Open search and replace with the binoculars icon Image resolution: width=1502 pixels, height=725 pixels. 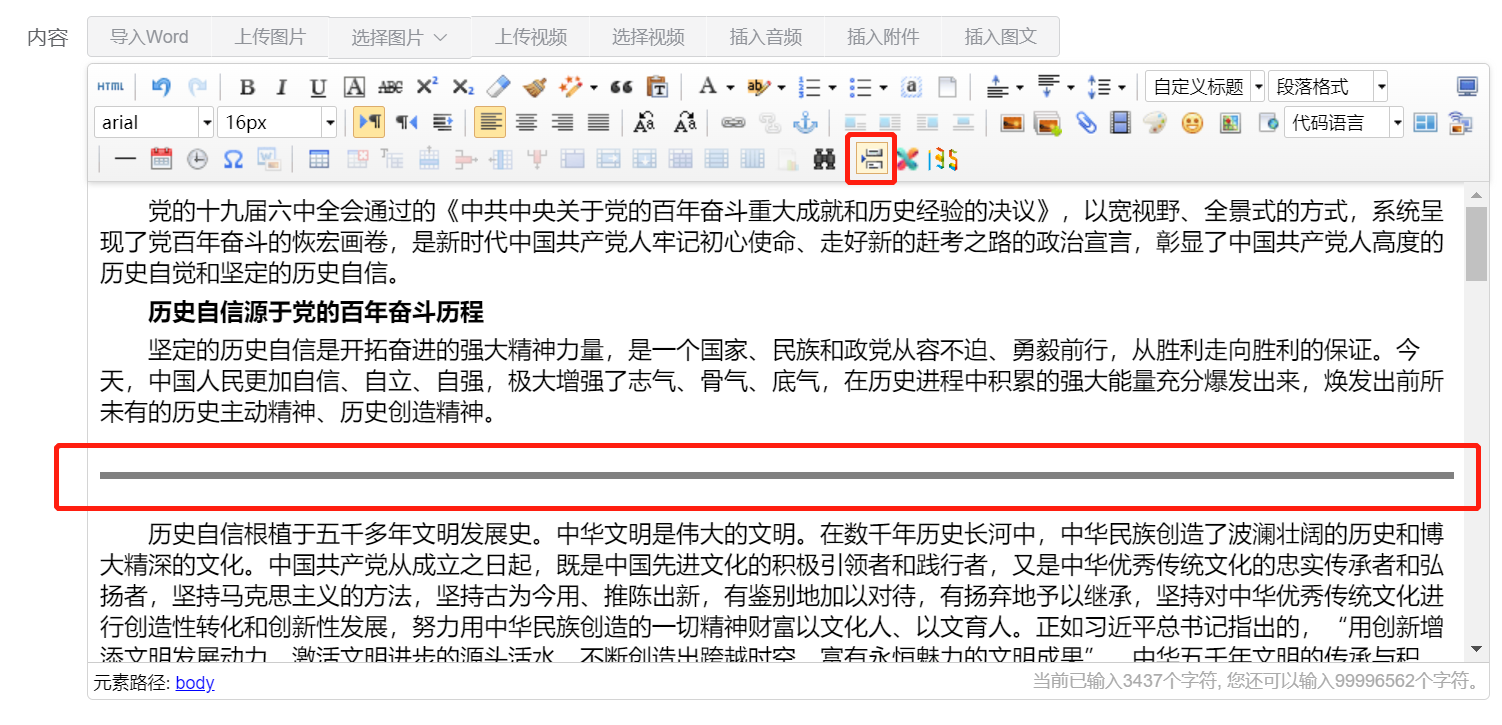coord(826,158)
